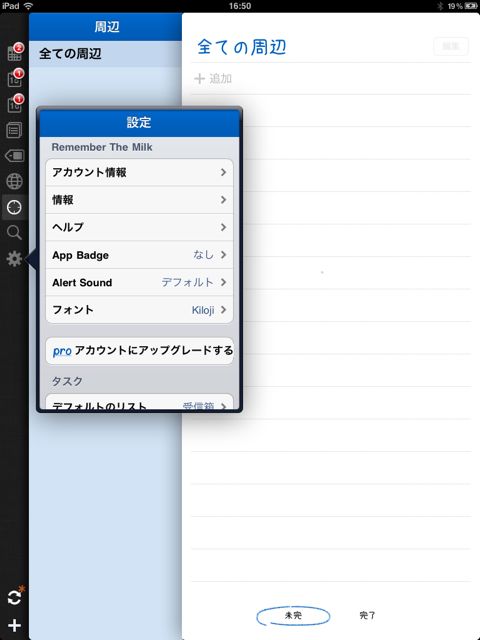Open the Lists icon in sidebar
Image resolution: width=480 pixels, height=640 pixels.
coord(15,131)
